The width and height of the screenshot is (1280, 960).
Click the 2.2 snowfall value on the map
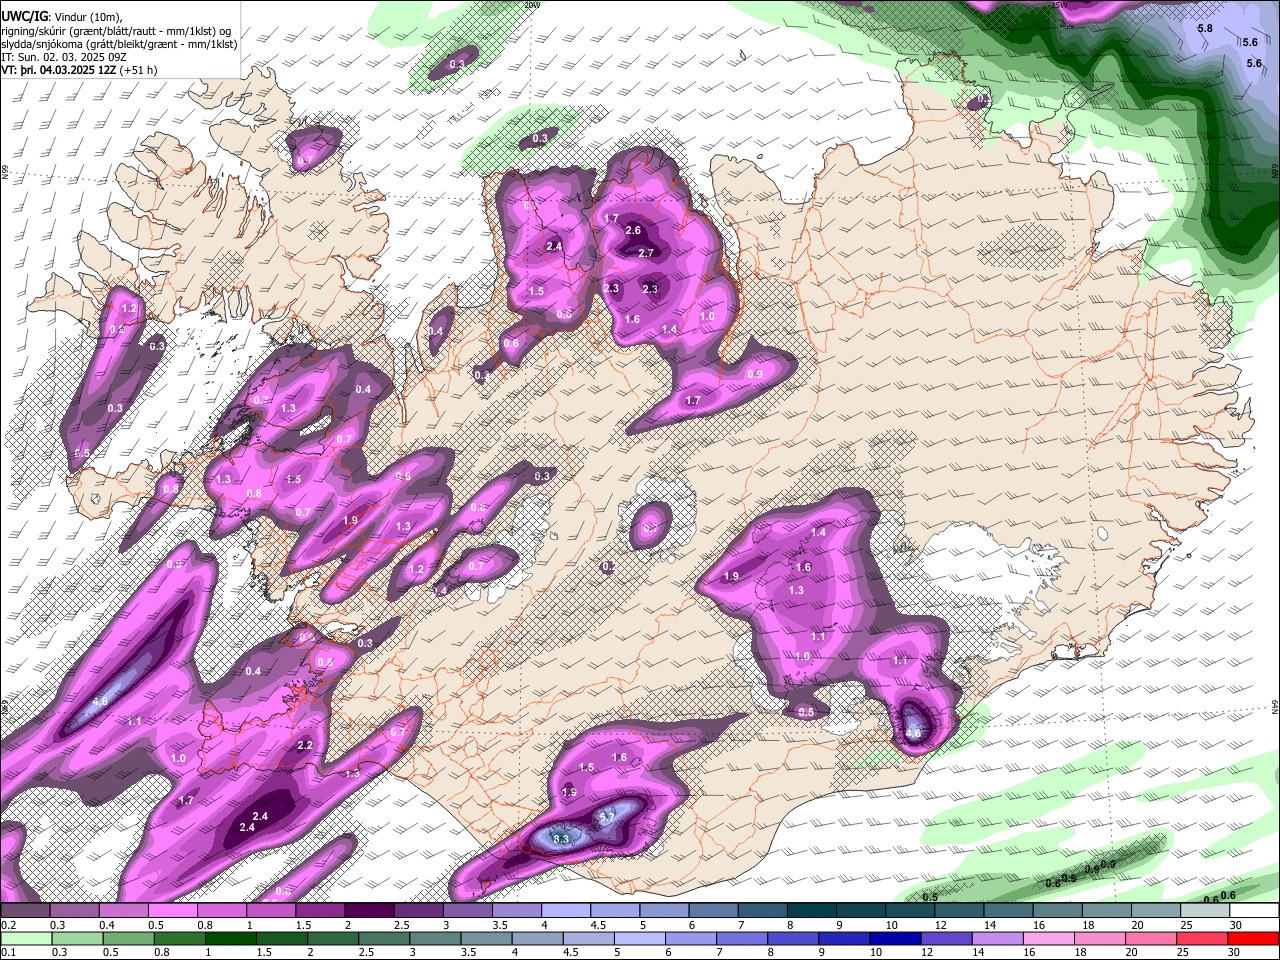[305, 745]
